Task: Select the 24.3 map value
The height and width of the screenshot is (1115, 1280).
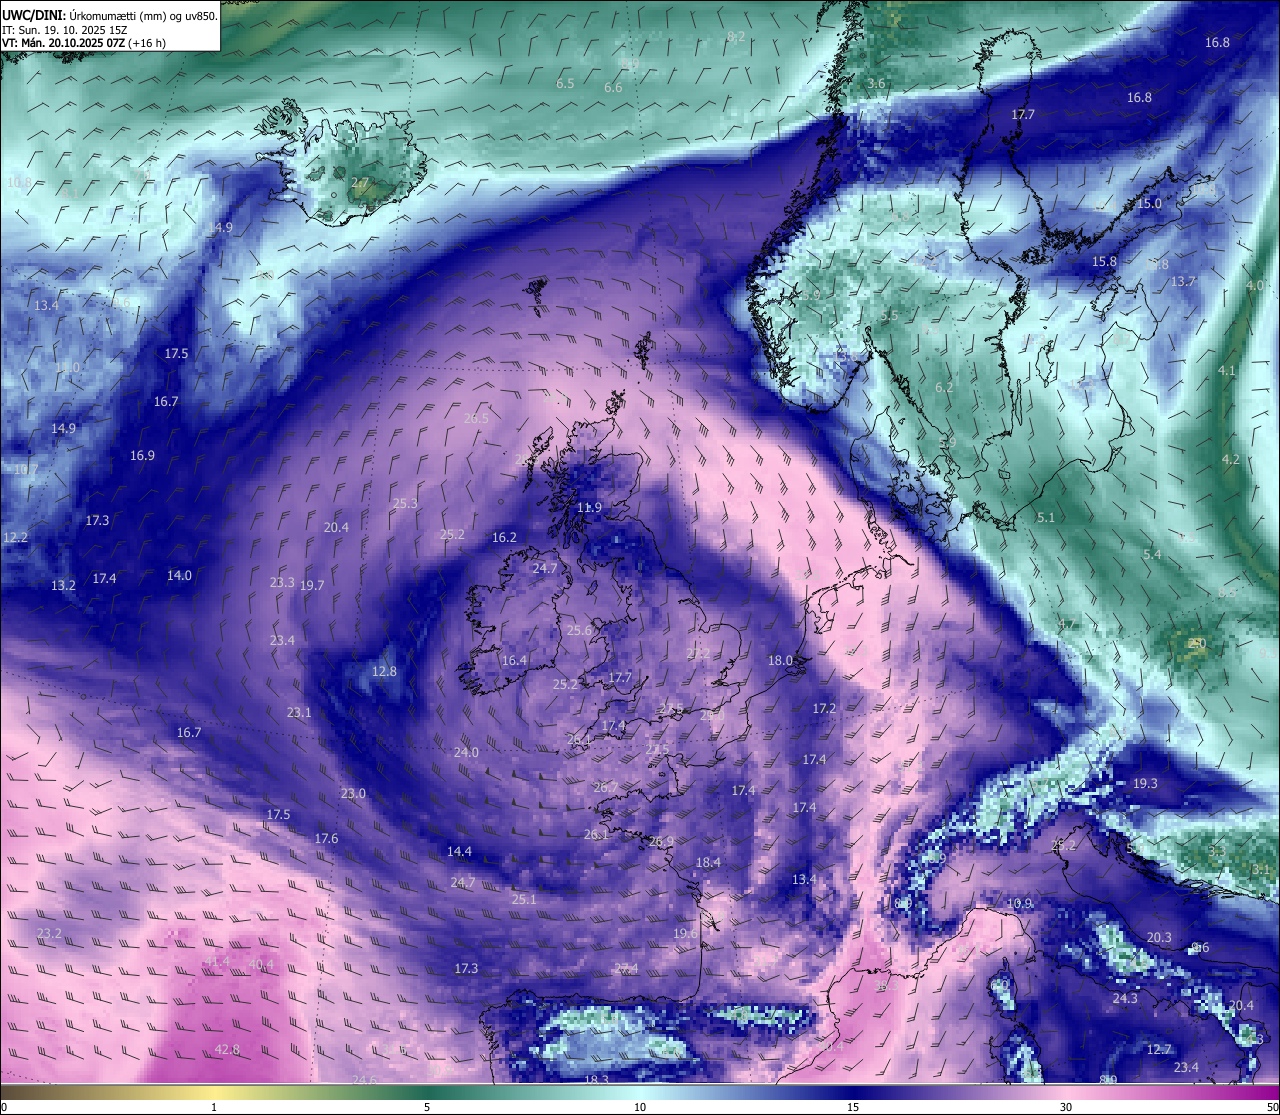Action: (1125, 998)
